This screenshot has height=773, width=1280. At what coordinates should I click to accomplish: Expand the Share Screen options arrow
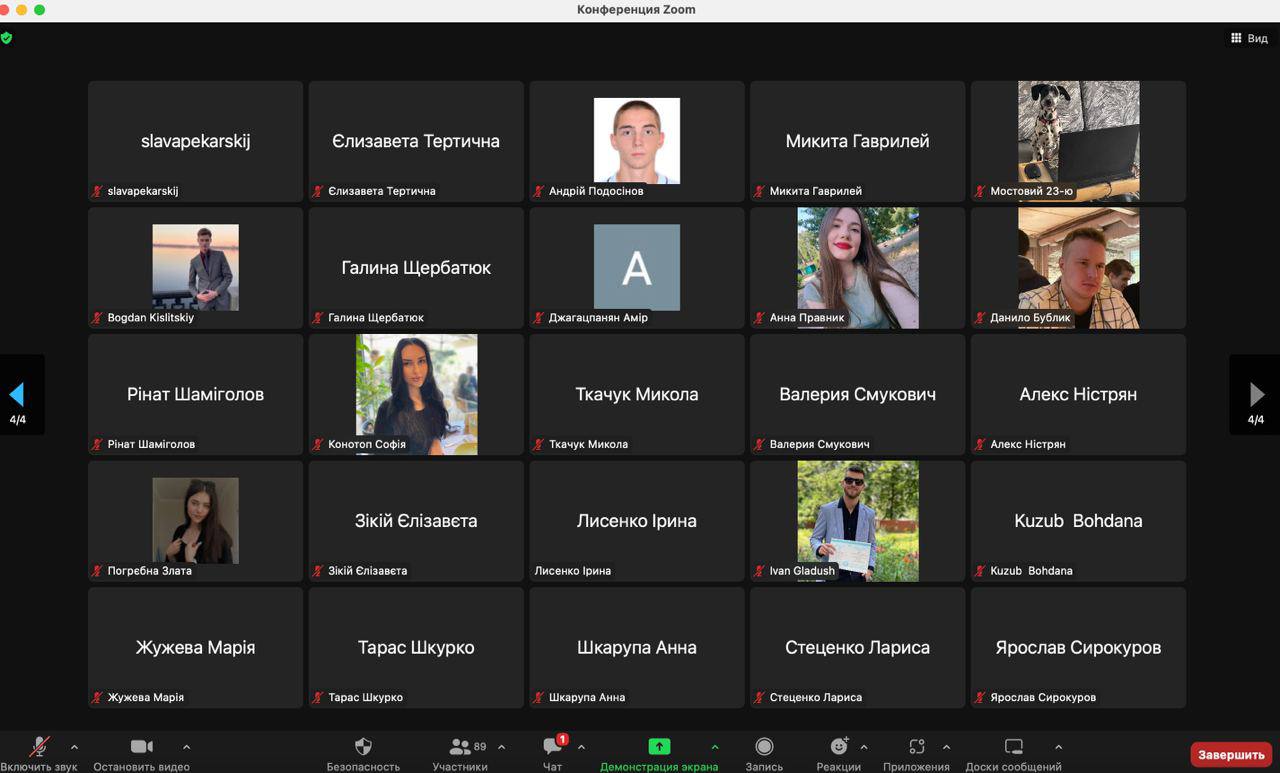point(714,746)
